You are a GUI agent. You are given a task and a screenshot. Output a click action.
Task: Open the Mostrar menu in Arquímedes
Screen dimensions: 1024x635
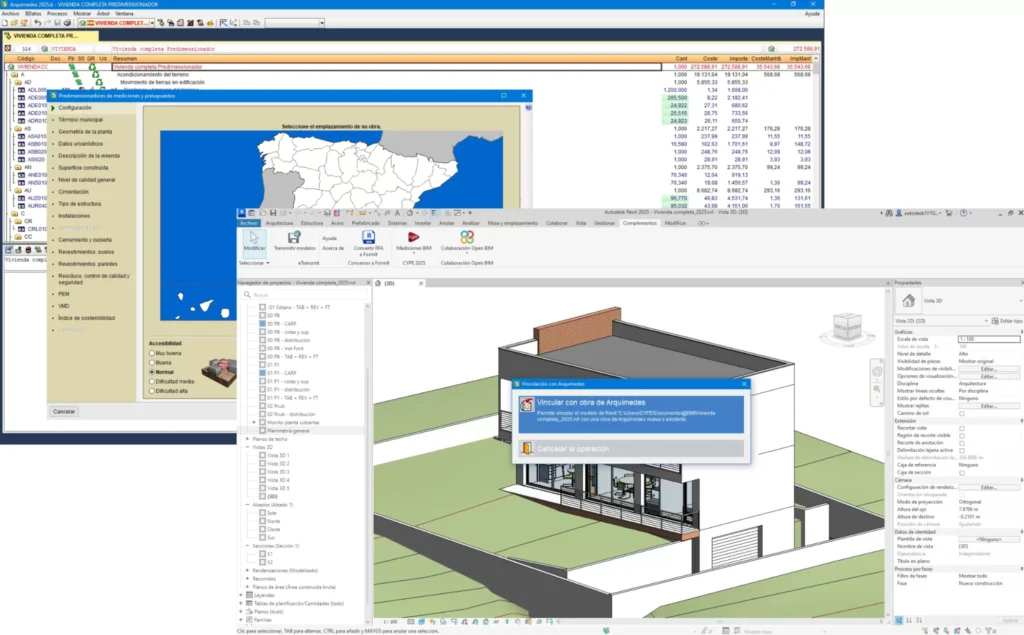[82, 13]
